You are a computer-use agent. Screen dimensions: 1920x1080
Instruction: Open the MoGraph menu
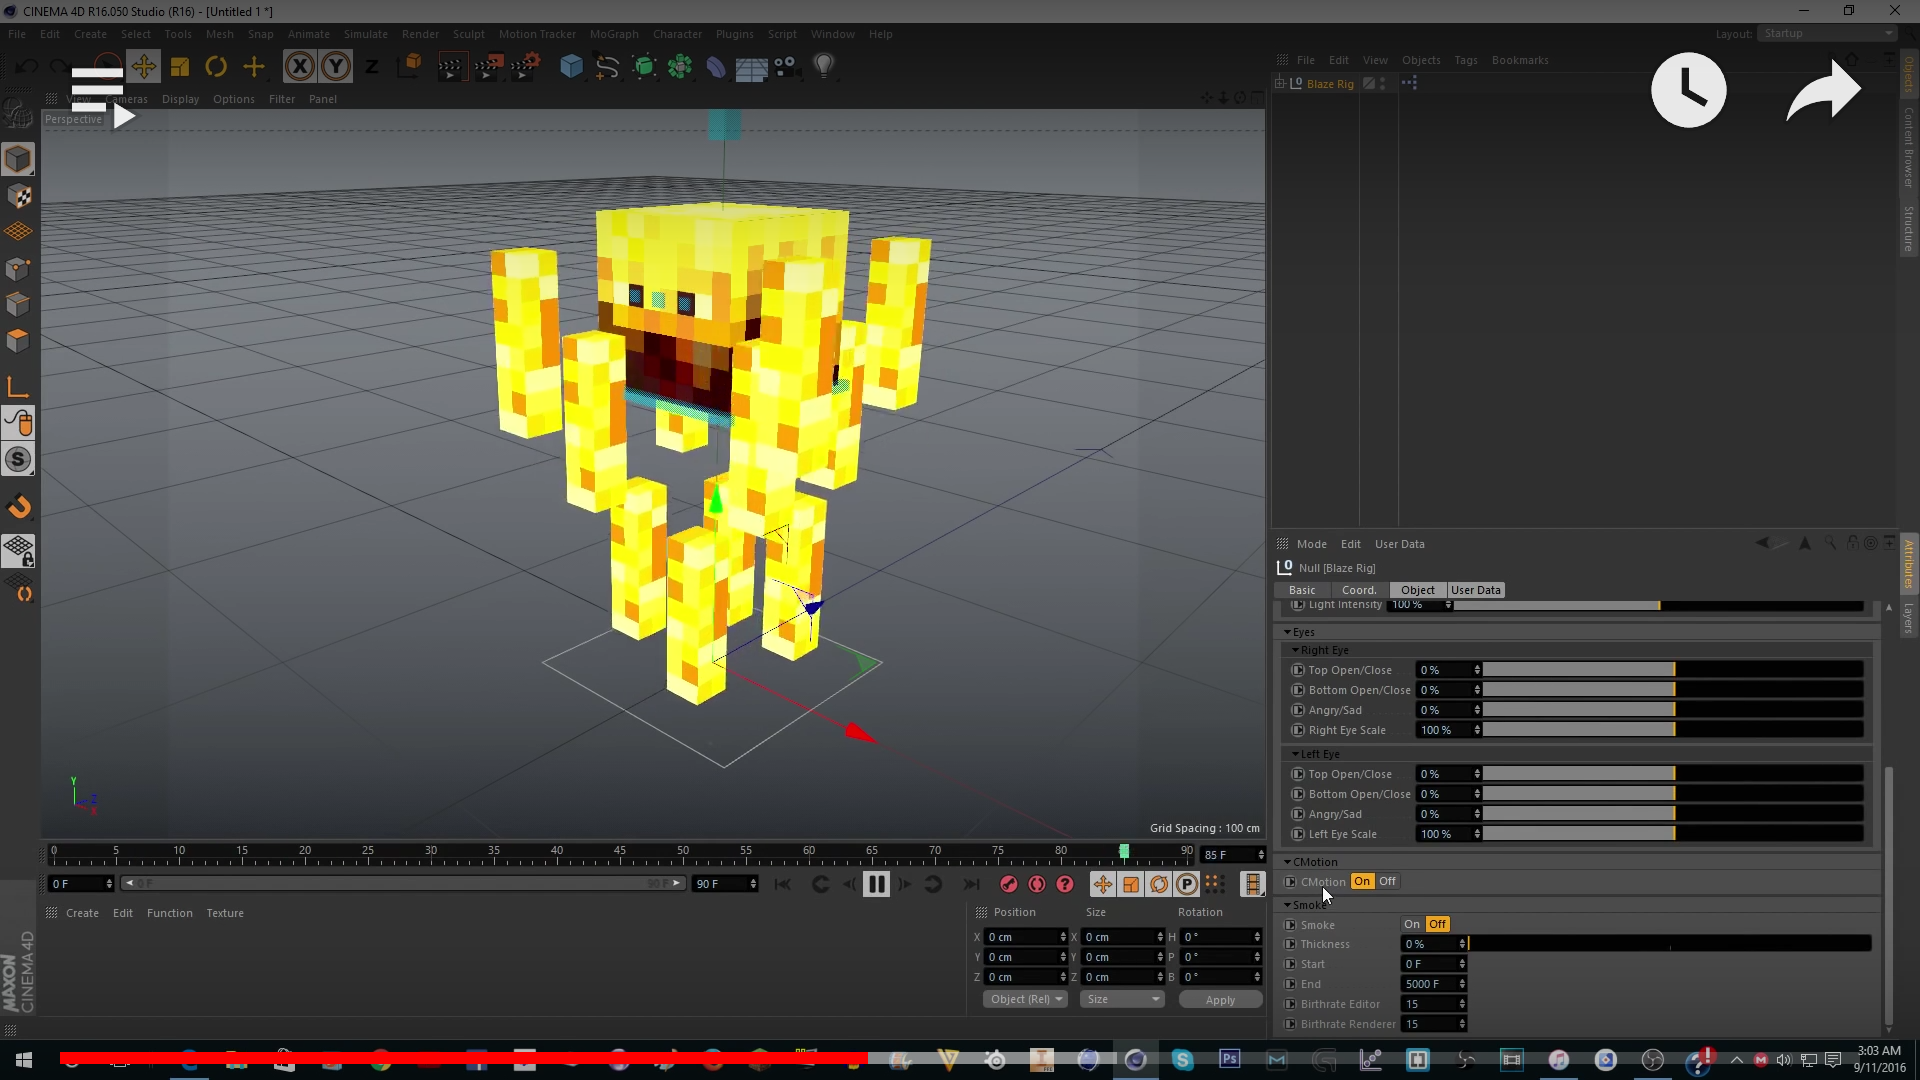point(614,34)
